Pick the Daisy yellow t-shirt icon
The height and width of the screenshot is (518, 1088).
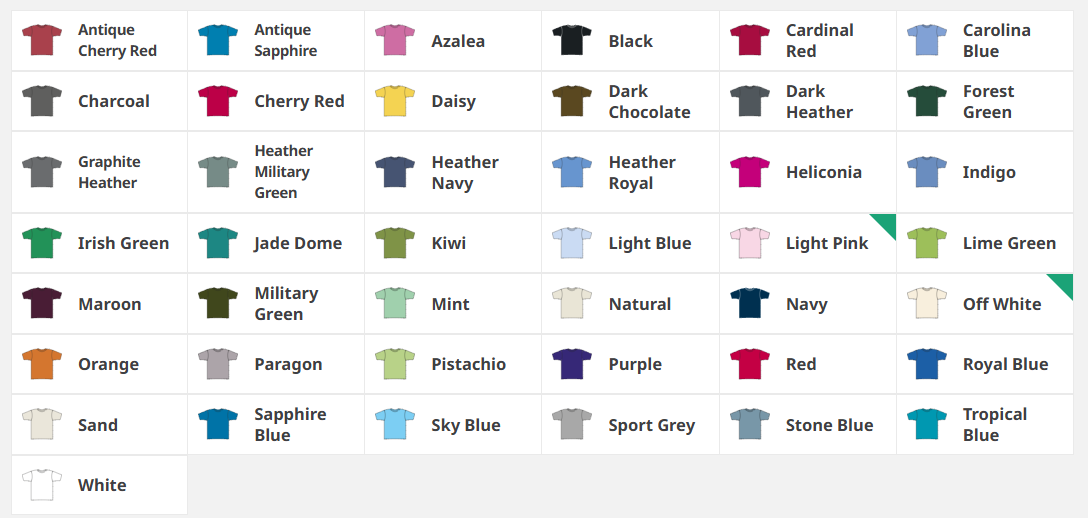tap(395, 101)
